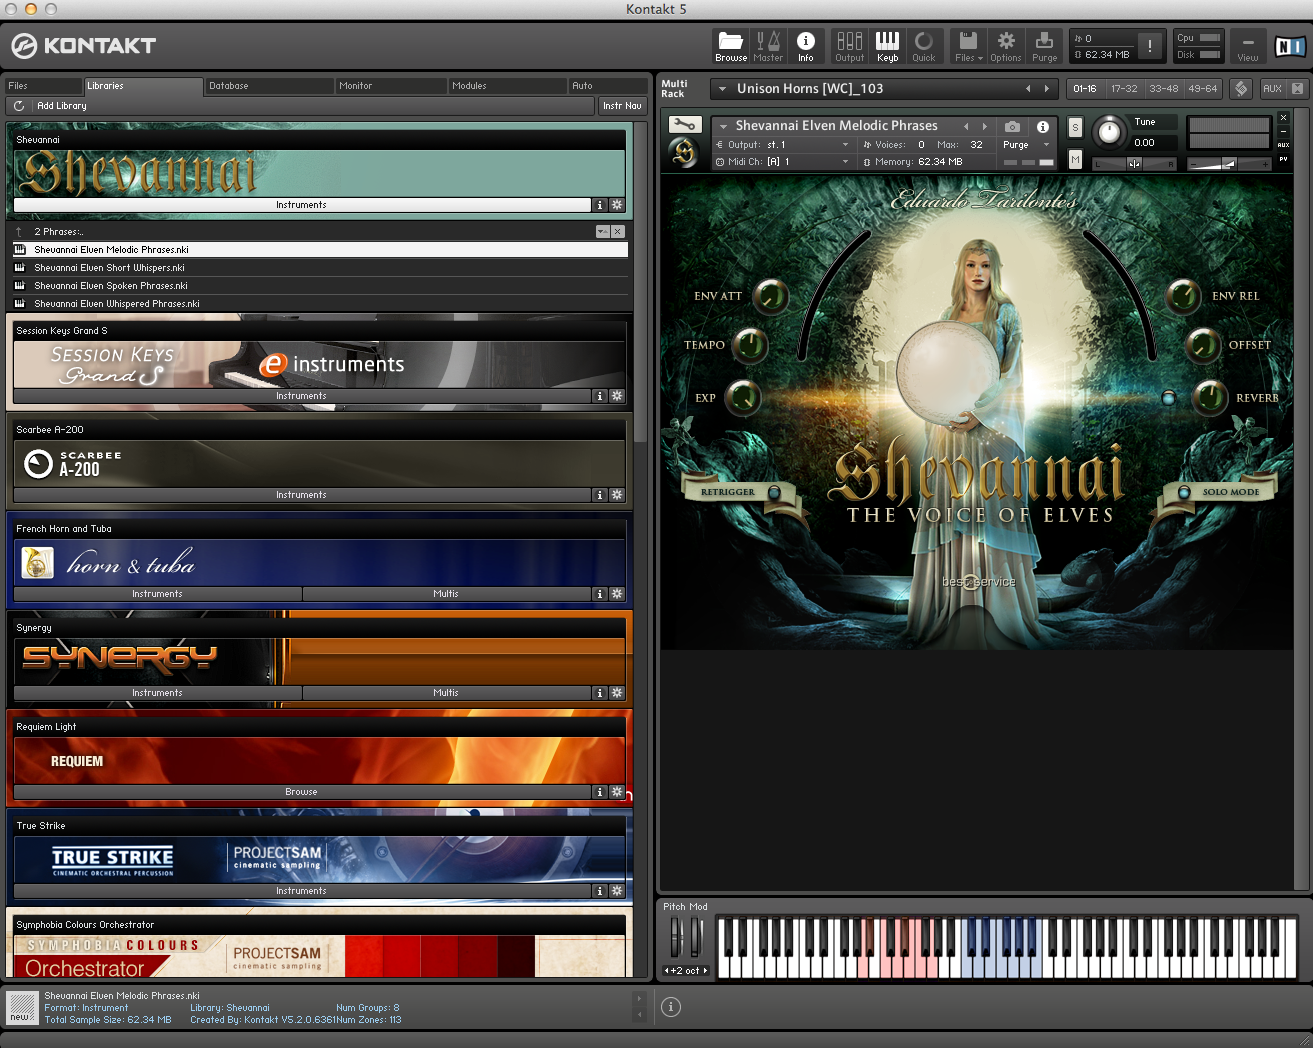Open Session Keys Grand S info icon
Image resolution: width=1313 pixels, height=1048 pixels.
tap(600, 396)
